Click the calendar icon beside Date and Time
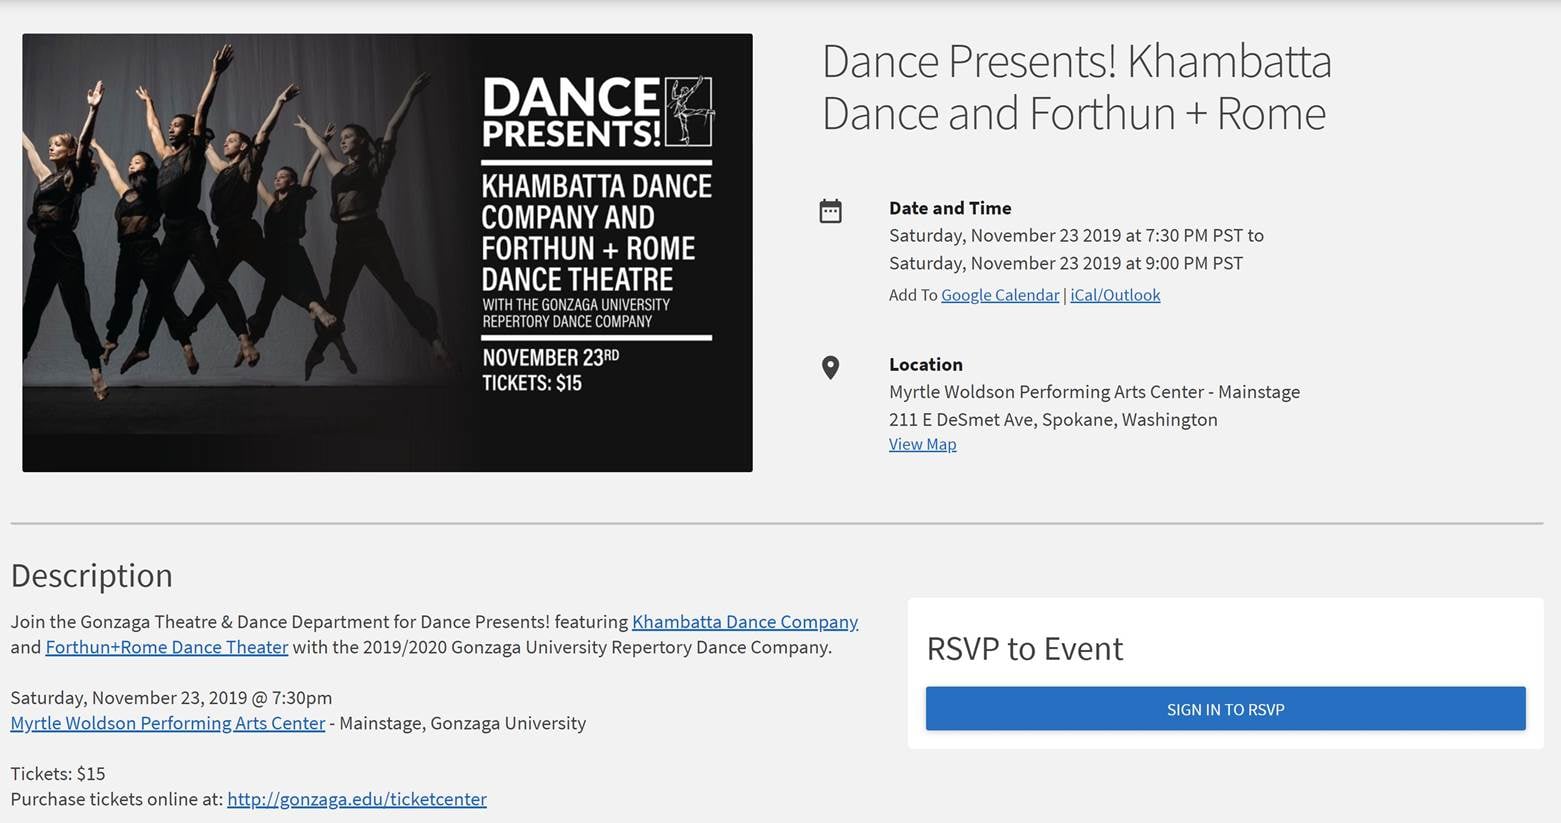Image resolution: width=1561 pixels, height=823 pixels. (x=830, y=211)
